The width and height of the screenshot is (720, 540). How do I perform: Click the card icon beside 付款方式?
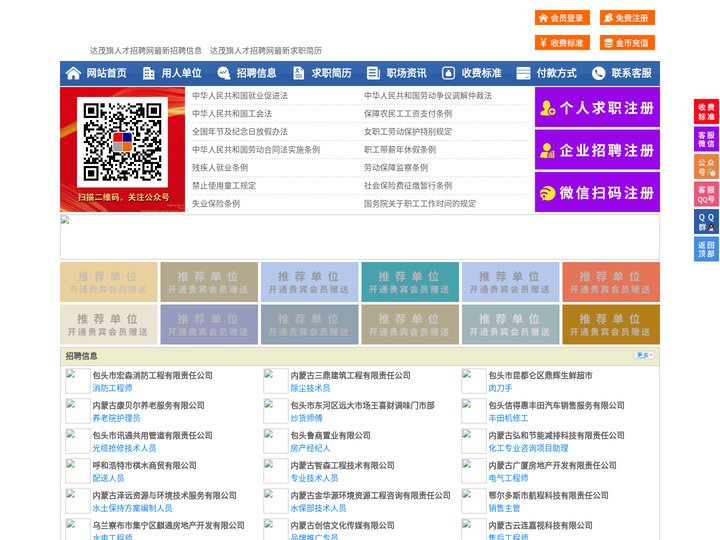523,73
